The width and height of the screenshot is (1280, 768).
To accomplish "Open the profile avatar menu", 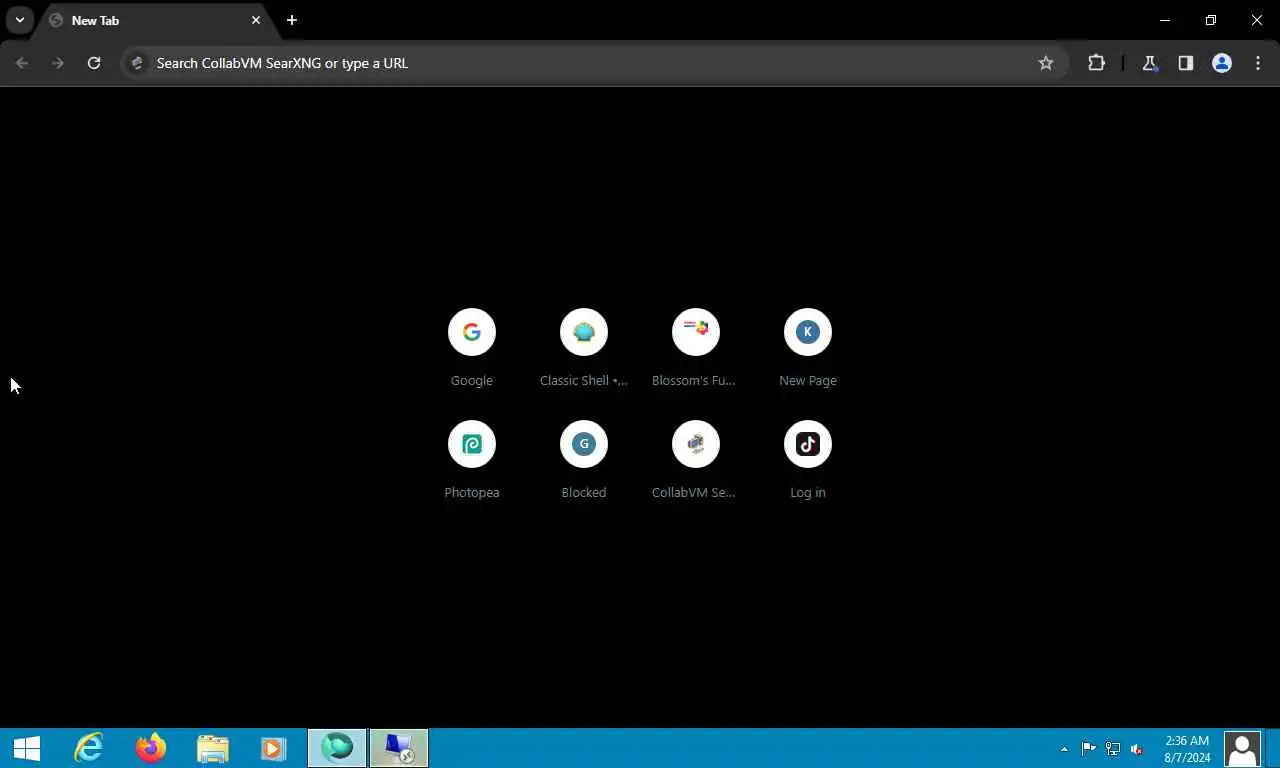I will click(x=1222, y=63).
